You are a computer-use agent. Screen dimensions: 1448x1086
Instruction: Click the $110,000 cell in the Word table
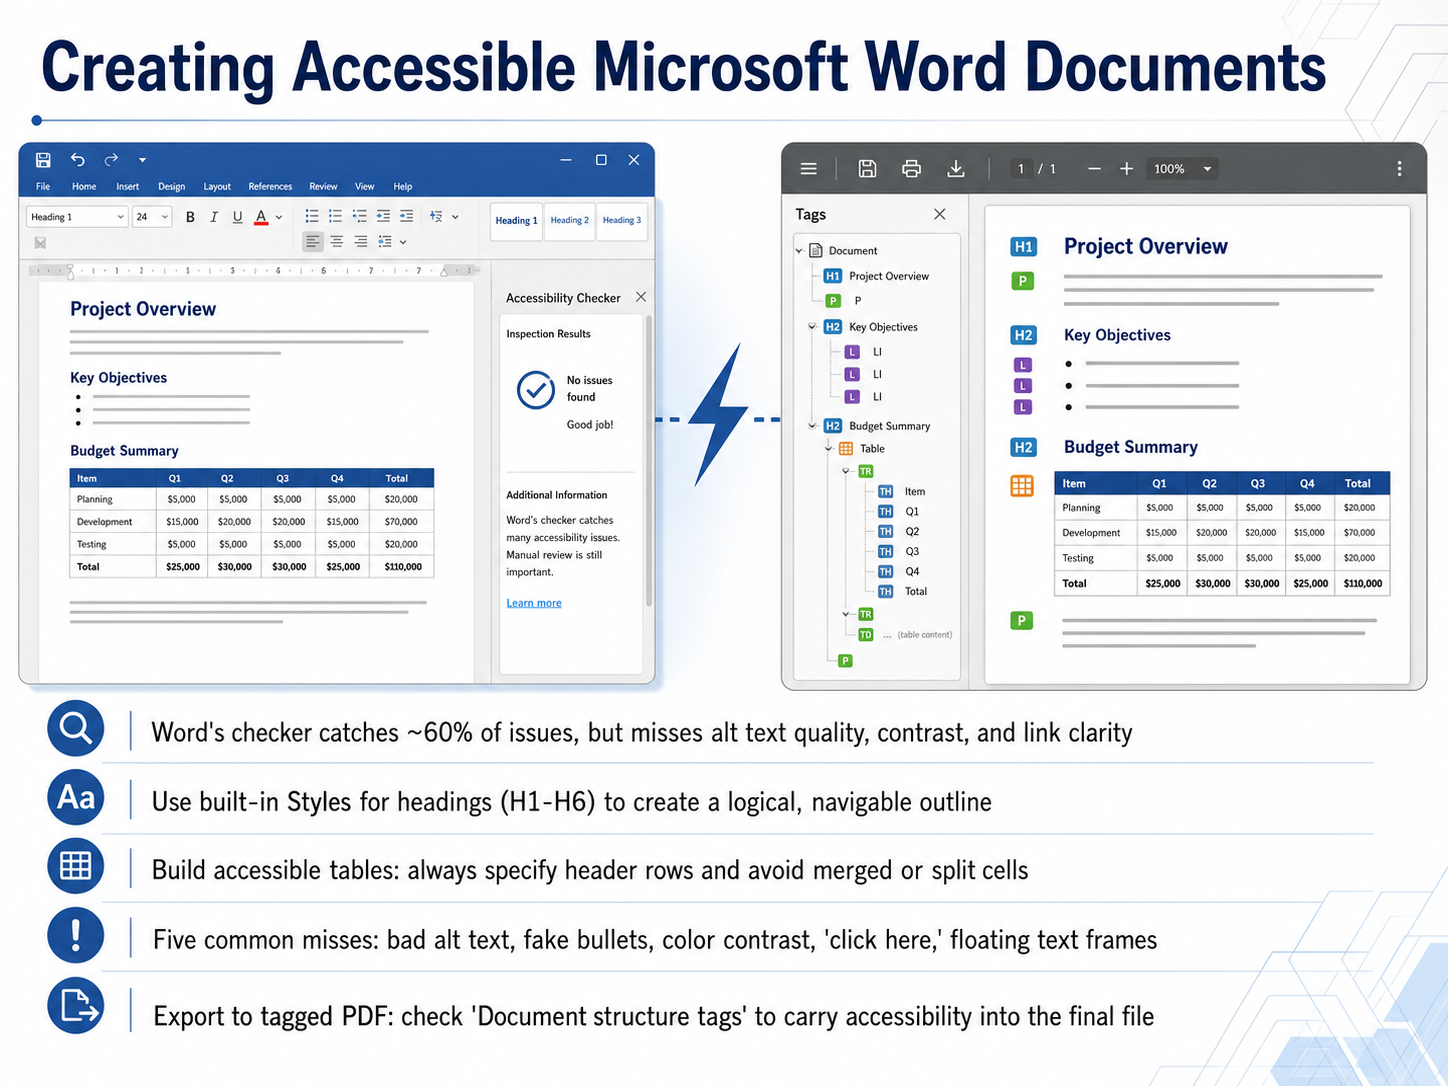click(403, 567)
